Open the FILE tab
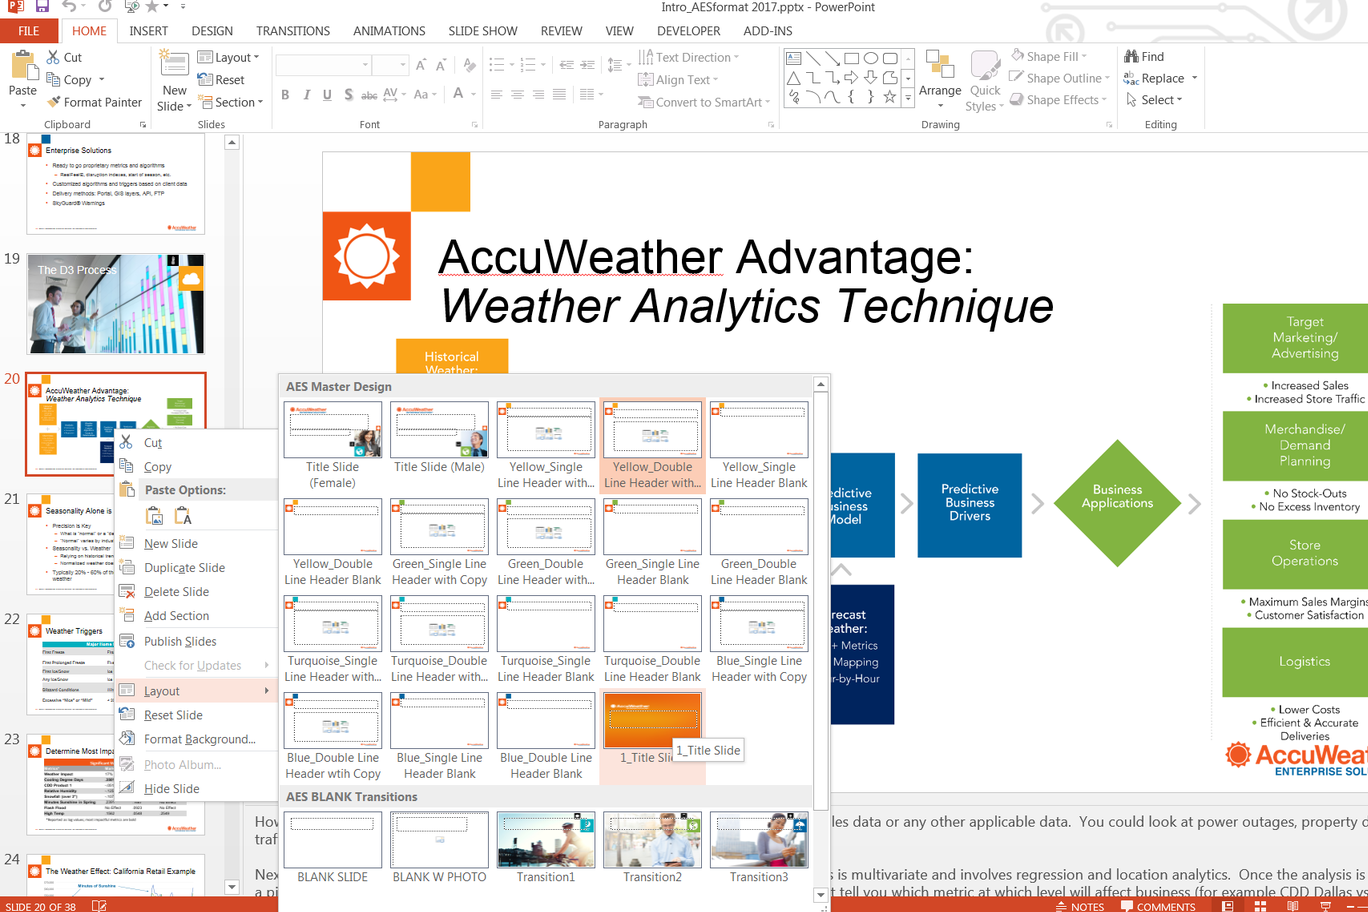Image resolution: width=1368 pixels, height=912 pixels. pos(29,31)
